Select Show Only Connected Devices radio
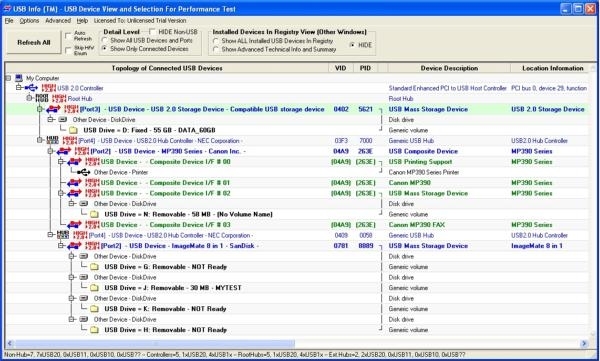Image resolution: width=600 pixels, height=361 pixels. pos(104,49)
